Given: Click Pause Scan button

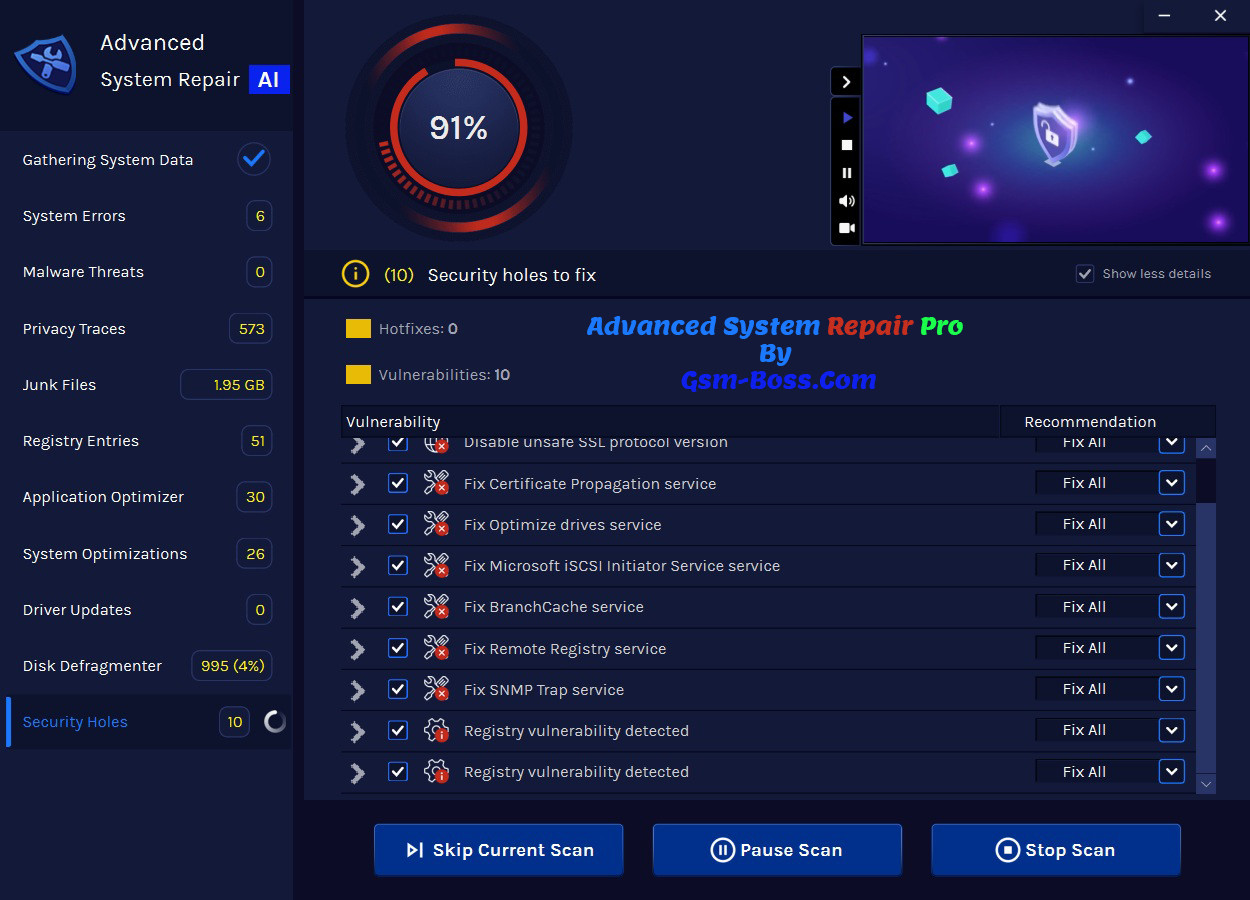Looking at the screenshot, I should 777,850.
